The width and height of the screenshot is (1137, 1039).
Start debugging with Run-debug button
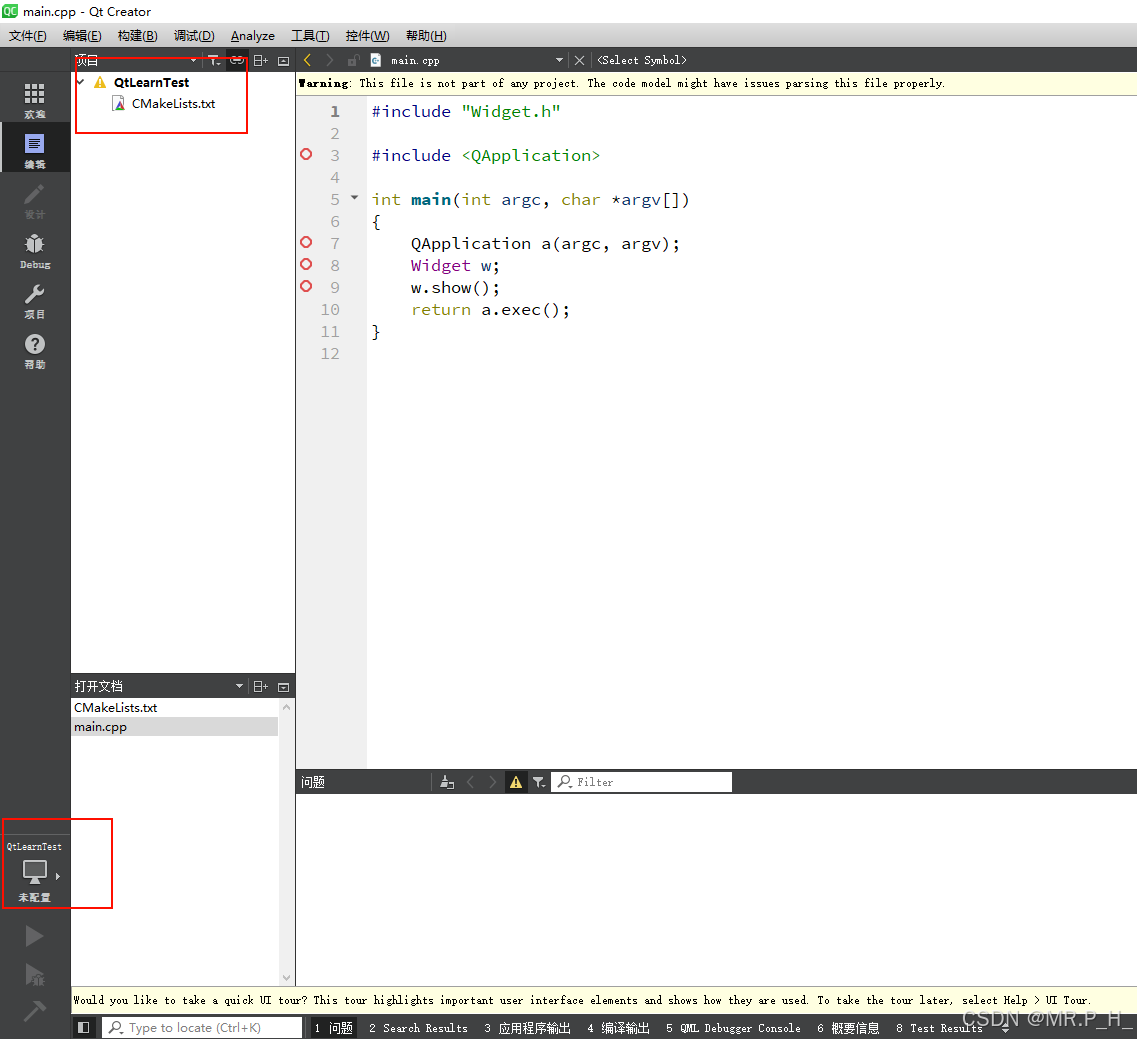34,974
